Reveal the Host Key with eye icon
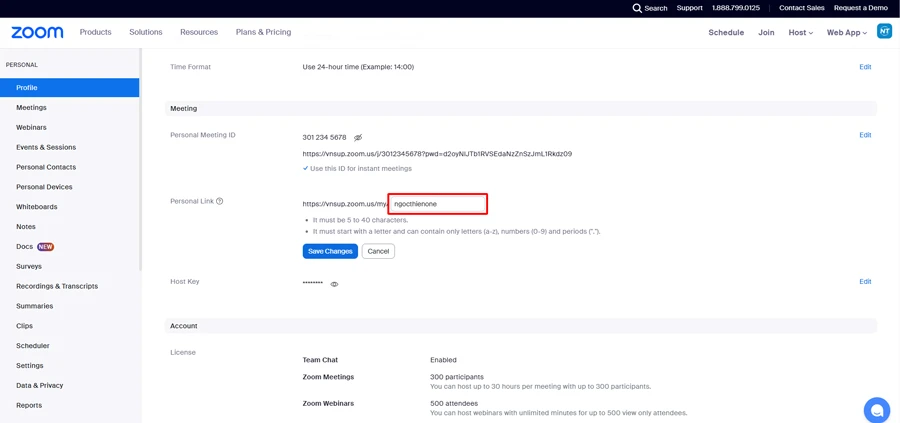900x423 pixels. tap(335, 284)
